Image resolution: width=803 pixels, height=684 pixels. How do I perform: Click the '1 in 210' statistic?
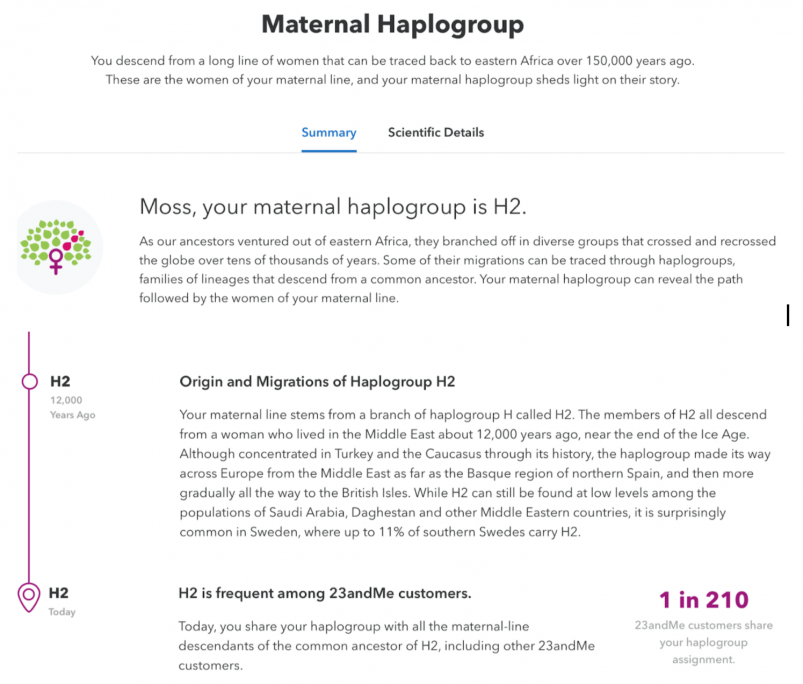(x=704, y=600)
